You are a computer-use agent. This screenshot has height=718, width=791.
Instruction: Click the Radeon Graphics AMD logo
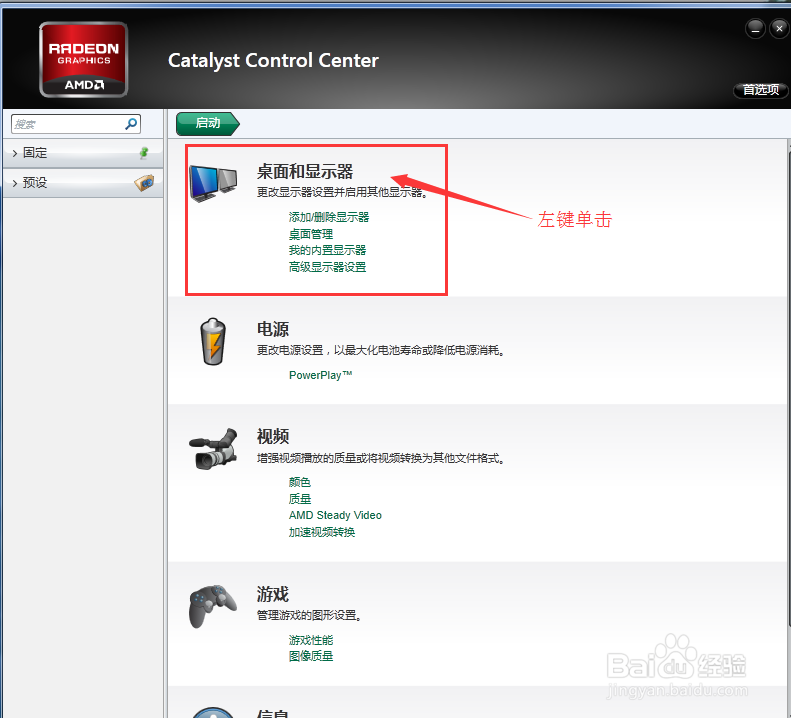coord(84,60)
